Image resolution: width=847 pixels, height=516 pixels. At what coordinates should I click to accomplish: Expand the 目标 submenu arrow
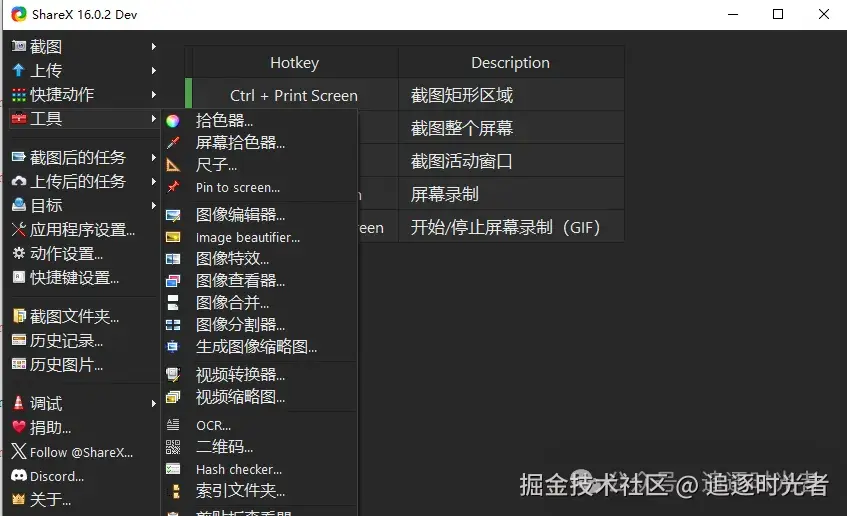point(154,205)
